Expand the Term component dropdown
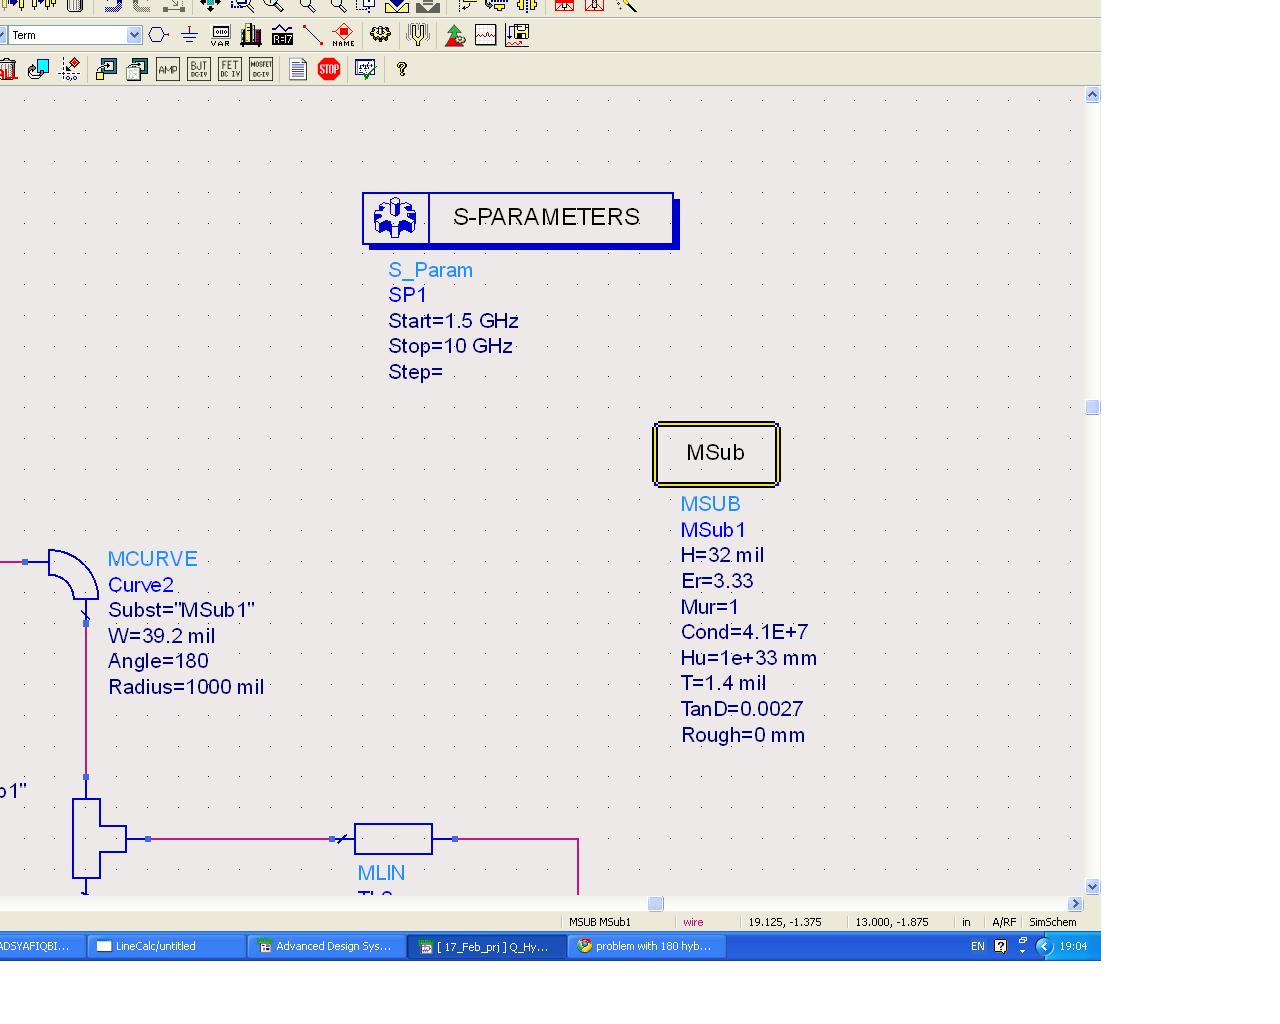Screen dimensions: 1280x1024 pos(134,35)
